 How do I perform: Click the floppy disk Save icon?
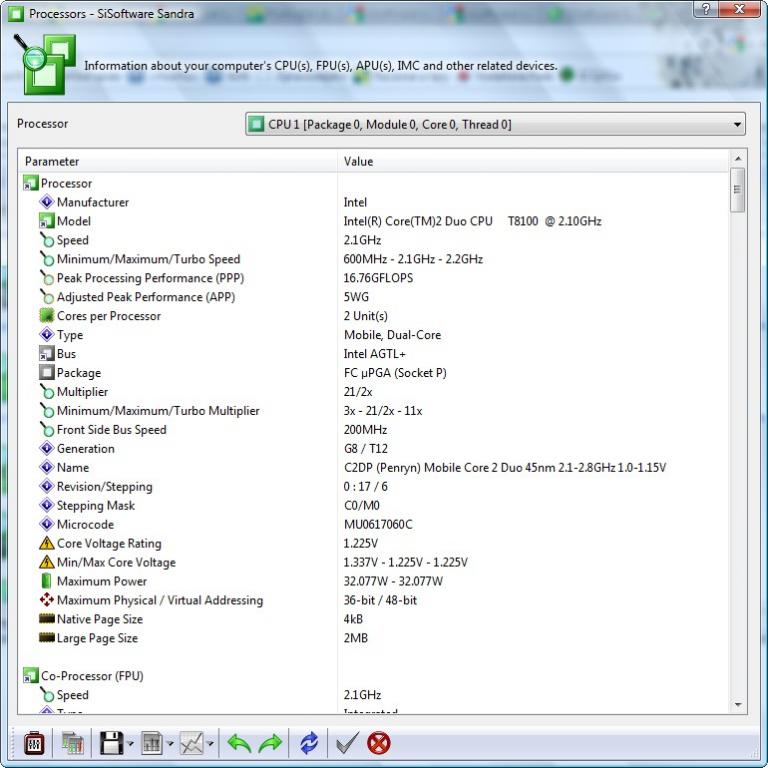111,744
